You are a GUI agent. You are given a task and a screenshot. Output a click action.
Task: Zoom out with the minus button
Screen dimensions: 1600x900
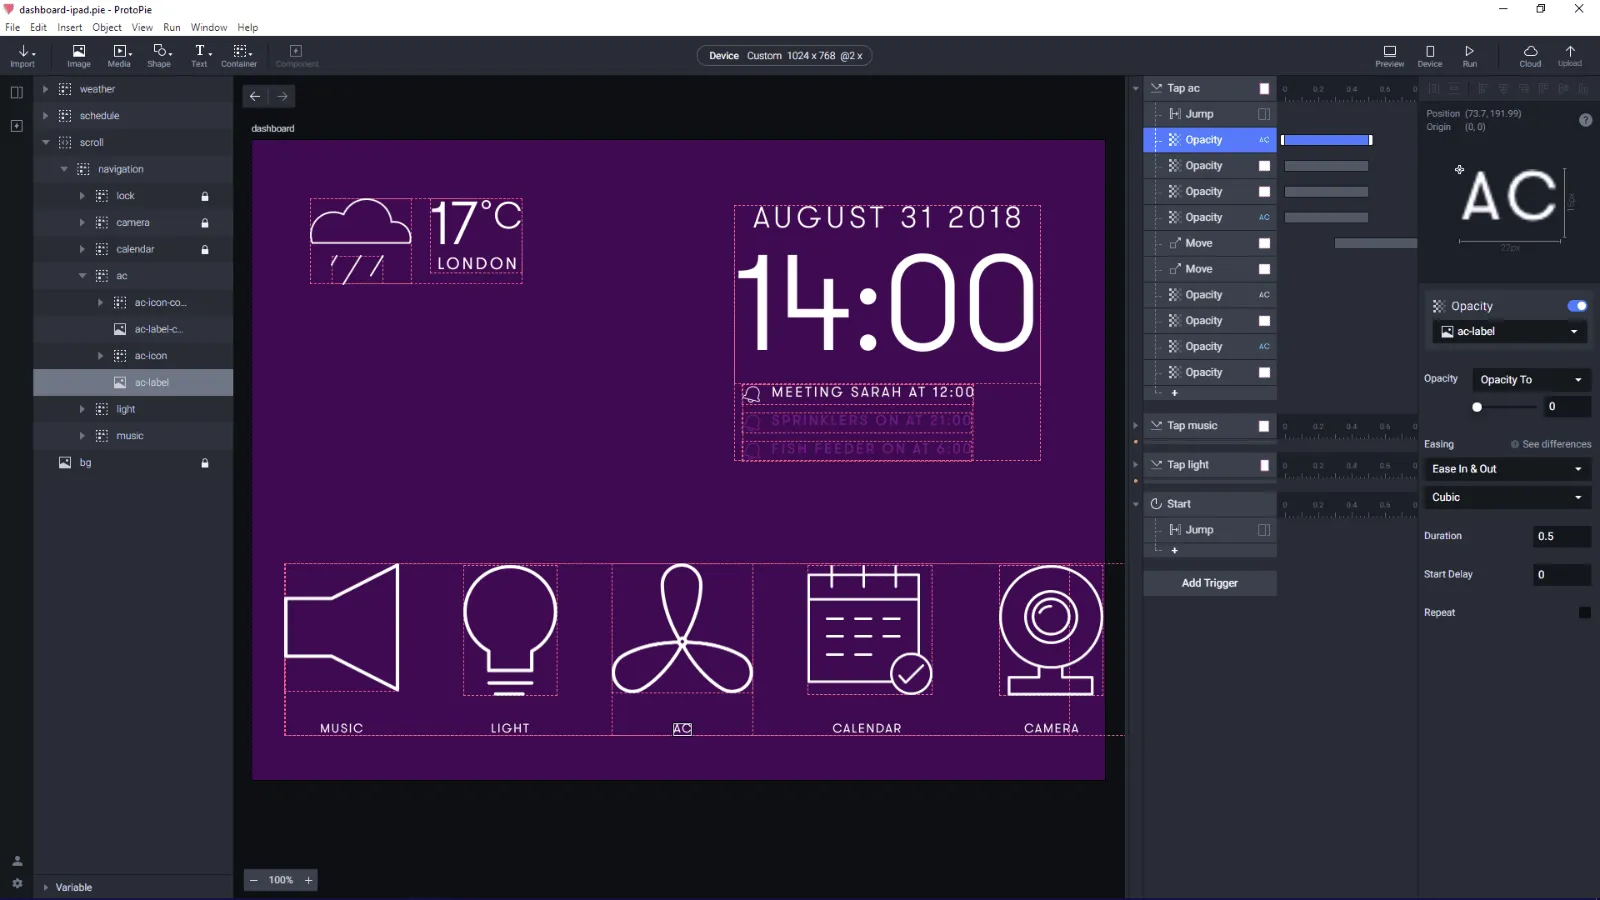coord(254,880)
